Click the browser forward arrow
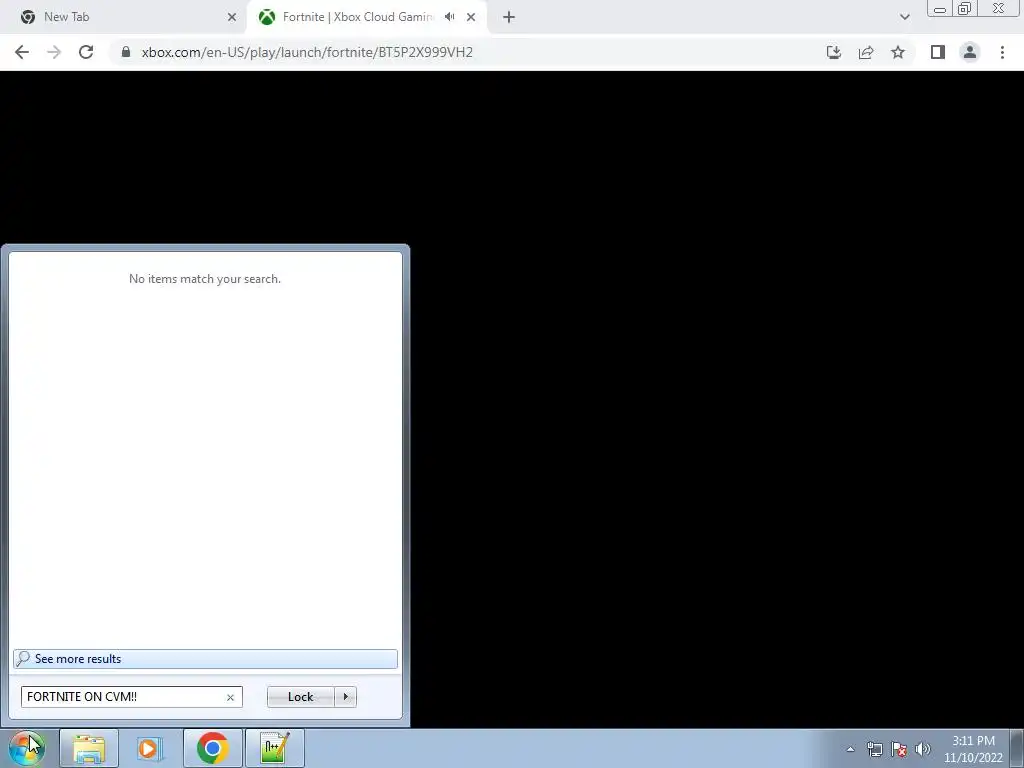Image resolution: width=1024 pixels, height=768 pixels. 54,52
